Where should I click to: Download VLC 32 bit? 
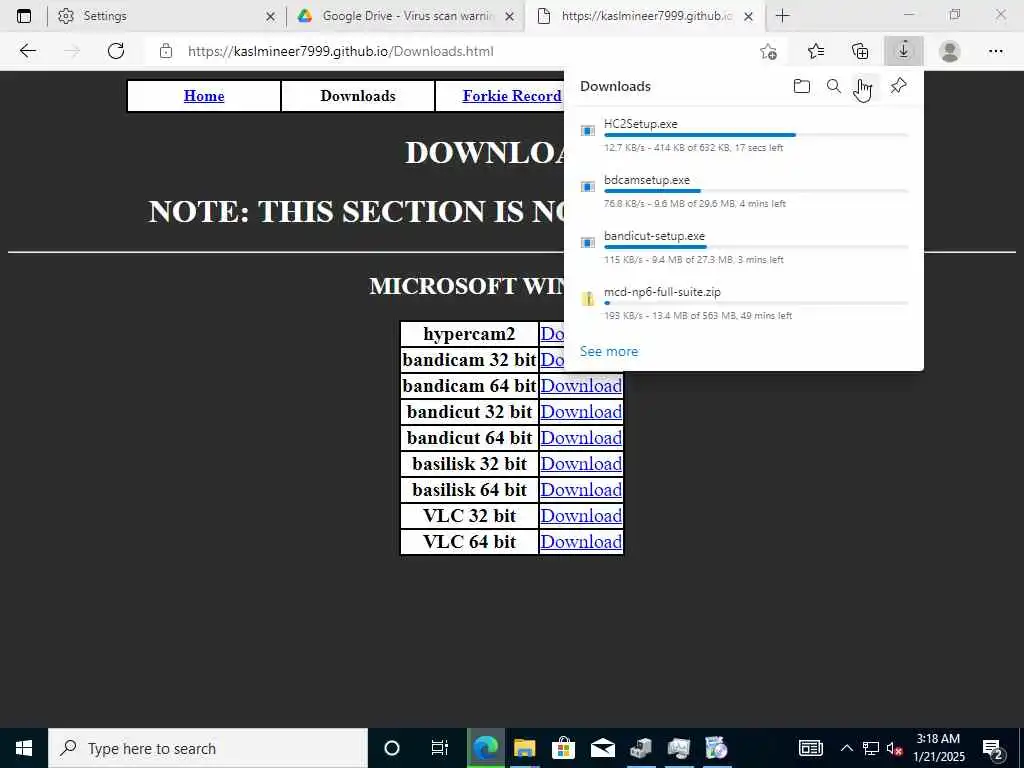point(581,516)
